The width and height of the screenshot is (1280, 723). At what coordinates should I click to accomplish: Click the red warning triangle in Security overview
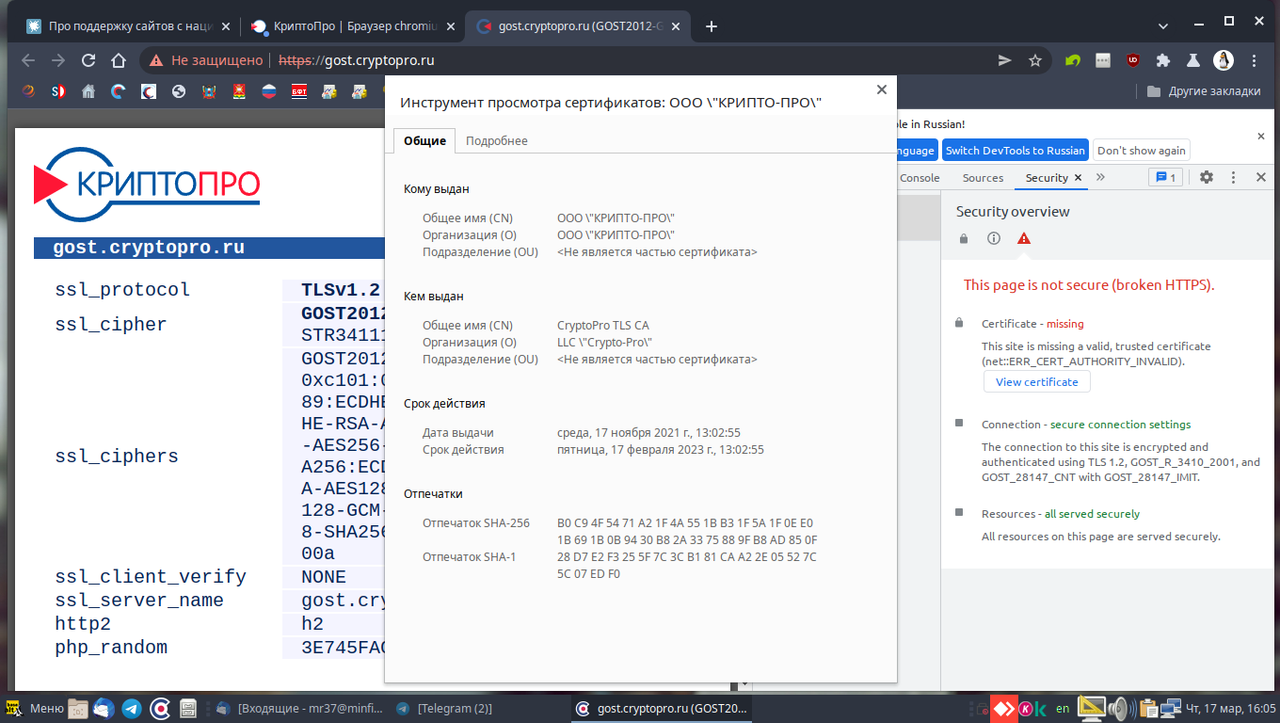[x=1023, y=238]
